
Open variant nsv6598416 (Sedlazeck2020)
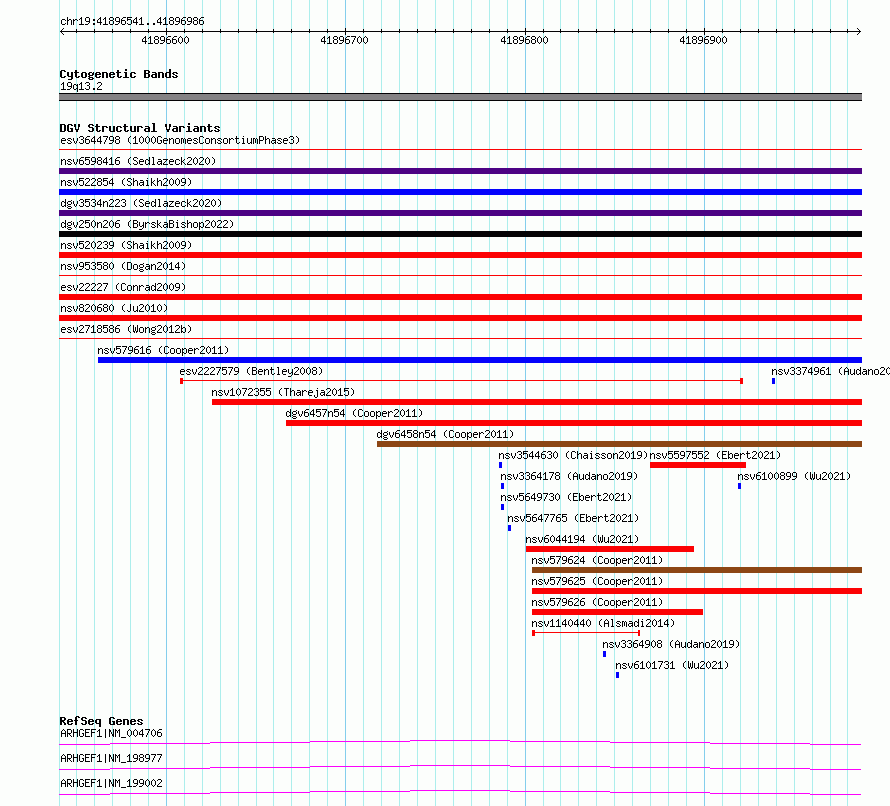138,161
